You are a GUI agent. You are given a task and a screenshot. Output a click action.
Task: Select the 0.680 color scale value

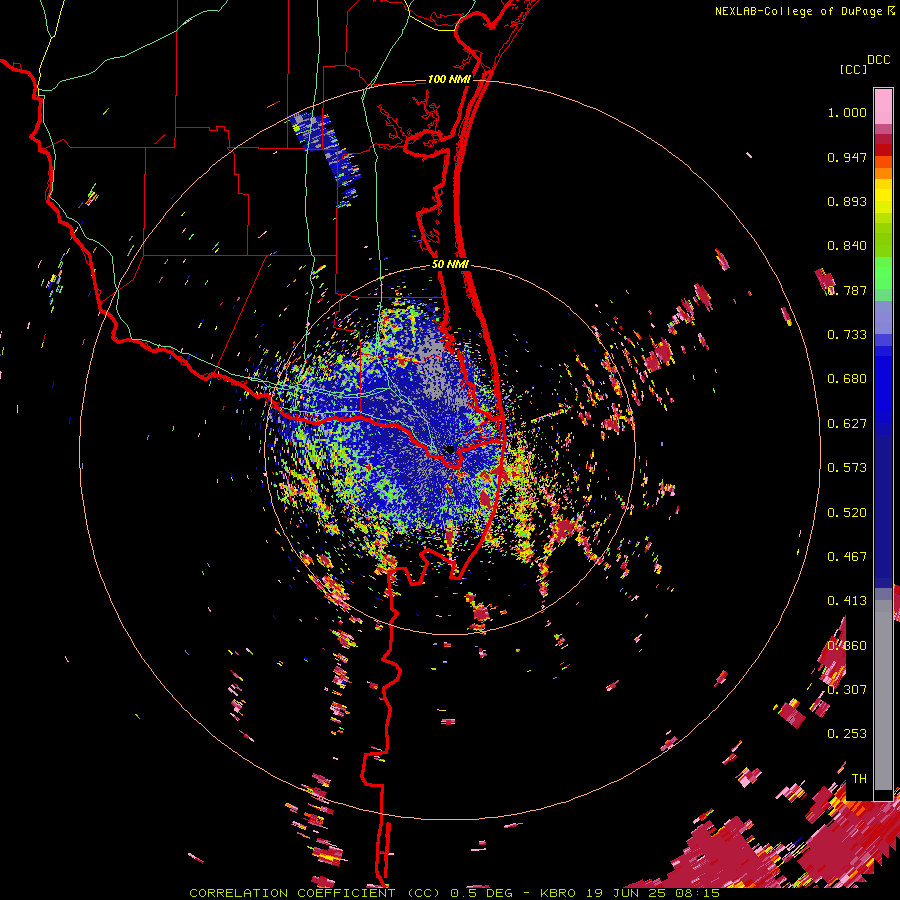click(847, 379)
